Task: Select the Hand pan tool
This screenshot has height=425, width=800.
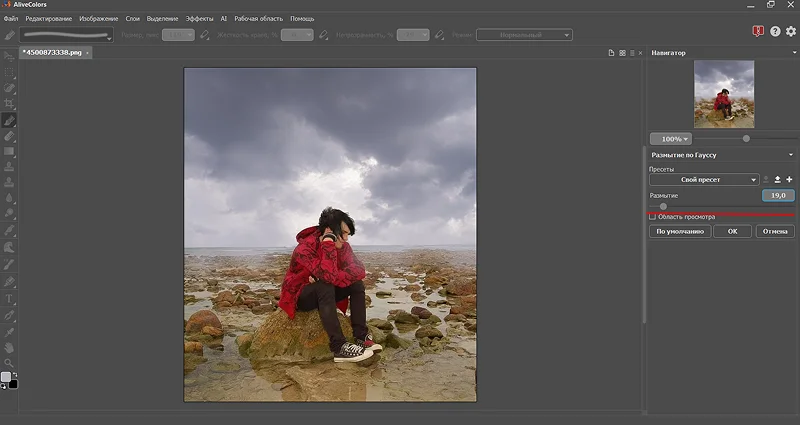Action: (x=9, y=348)
